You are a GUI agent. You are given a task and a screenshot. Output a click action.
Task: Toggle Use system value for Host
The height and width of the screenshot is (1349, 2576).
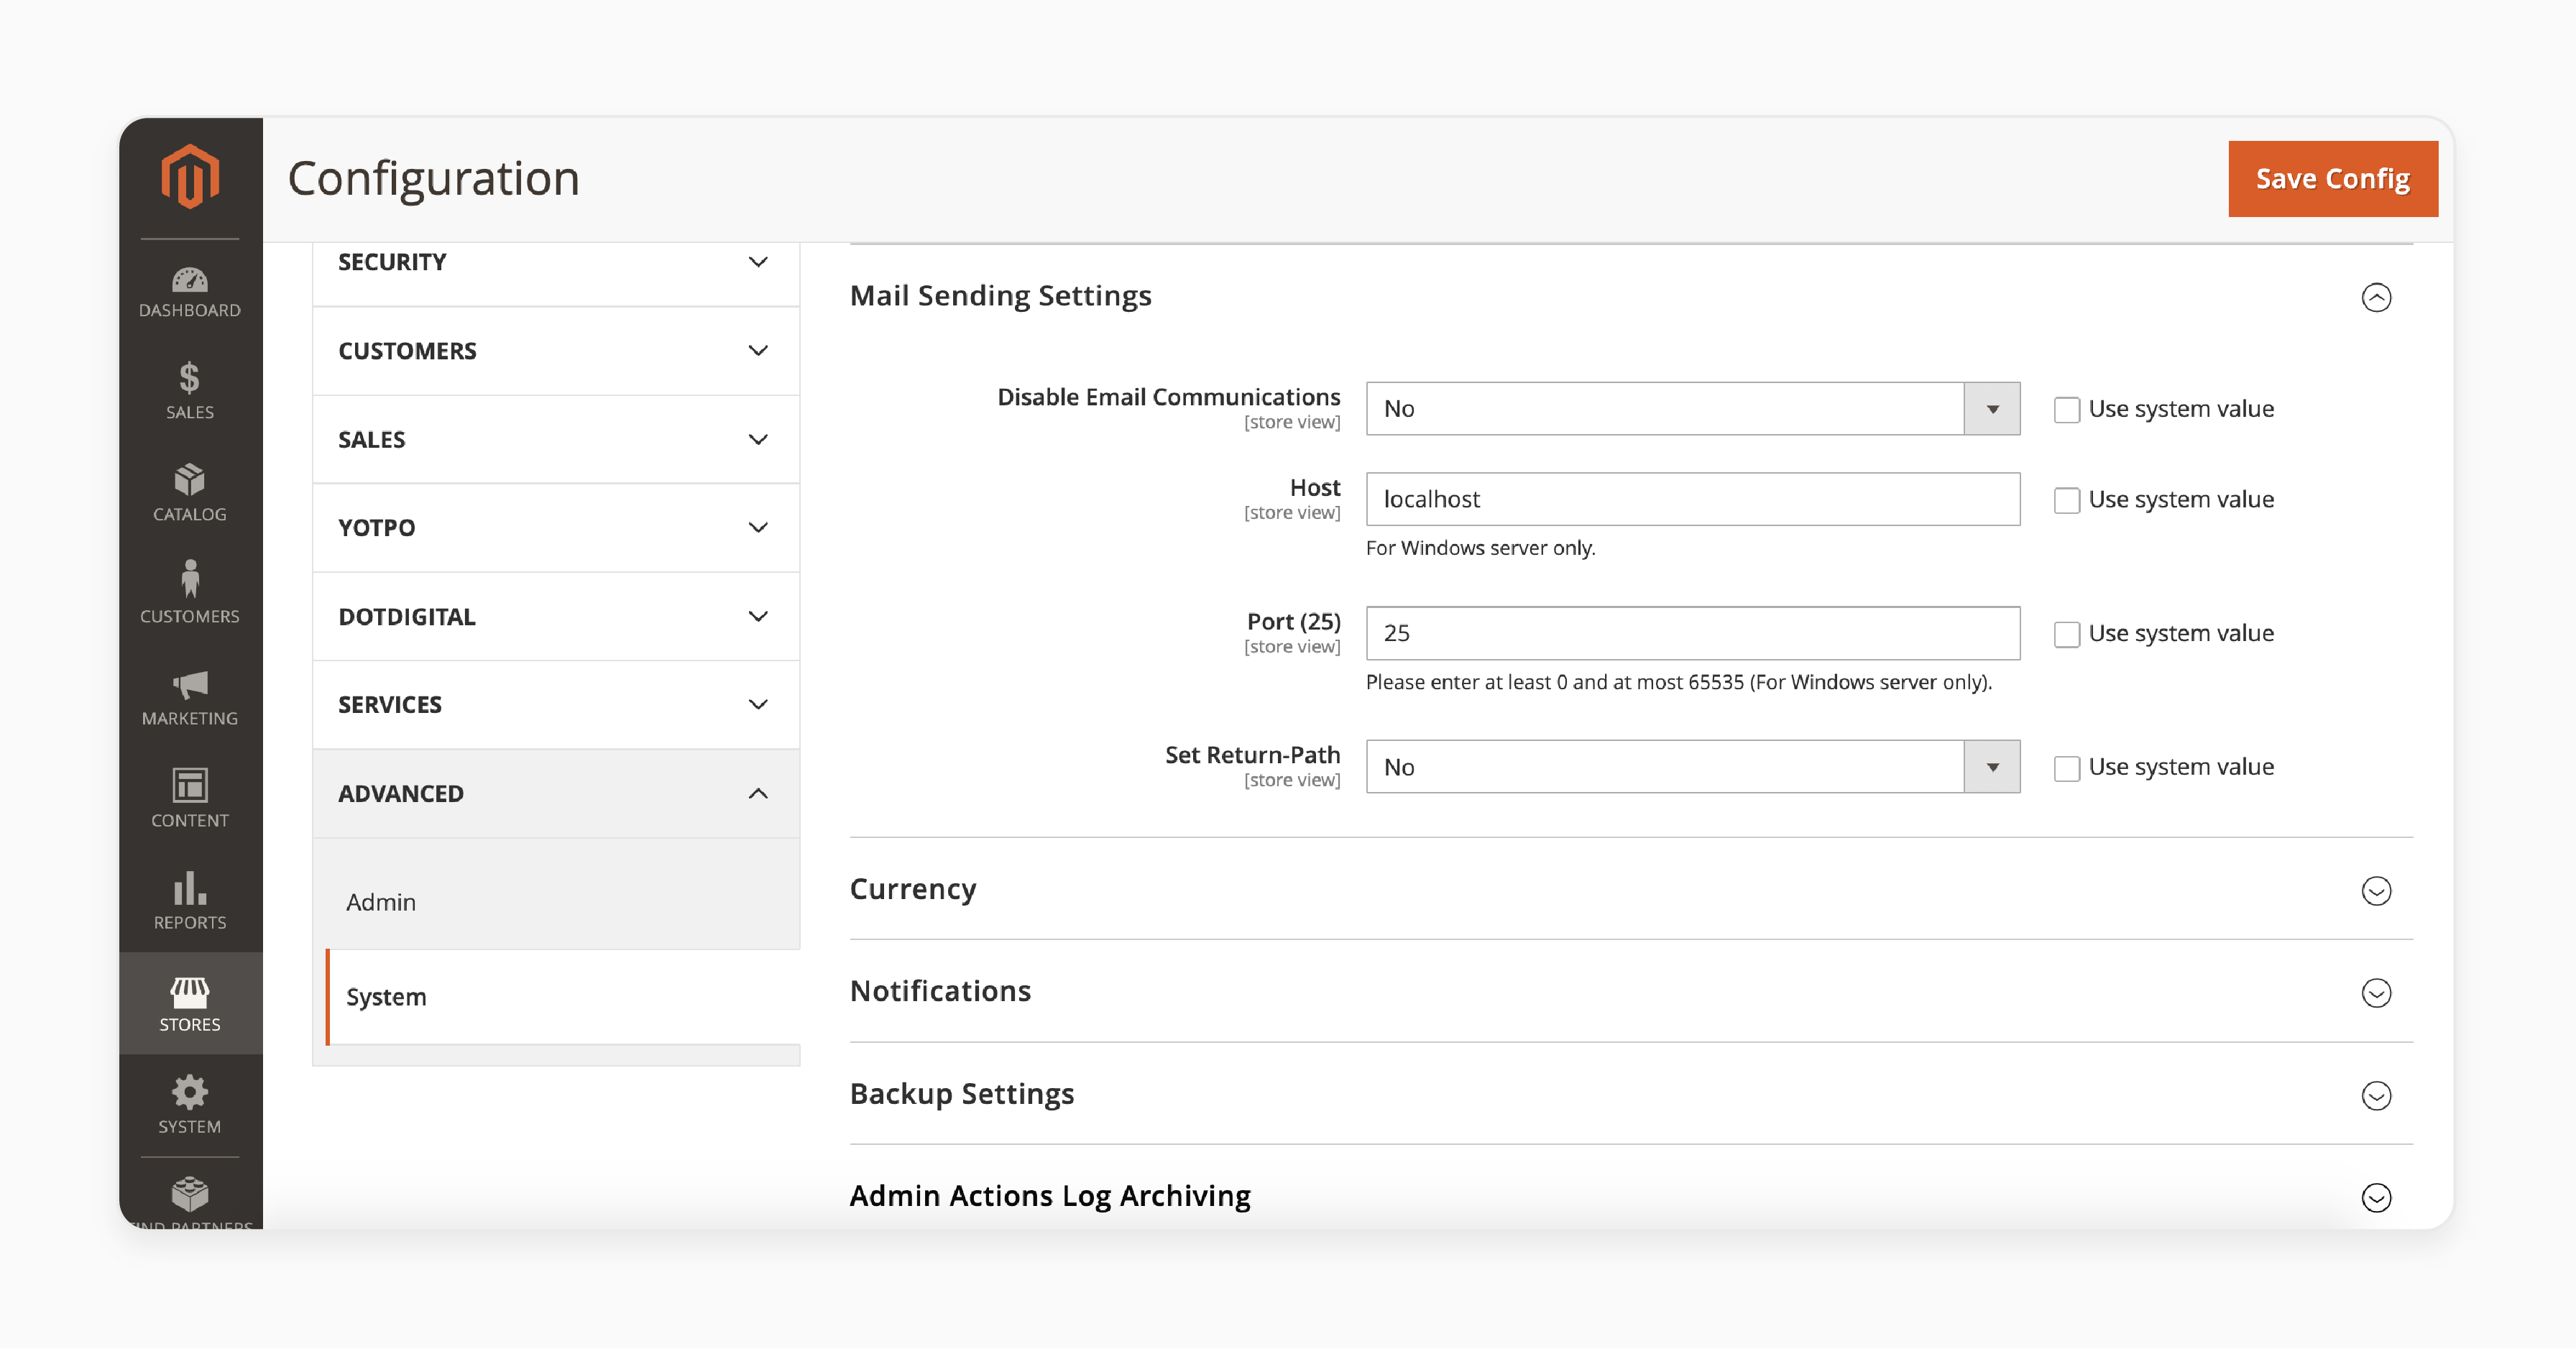click(2066, 499)
